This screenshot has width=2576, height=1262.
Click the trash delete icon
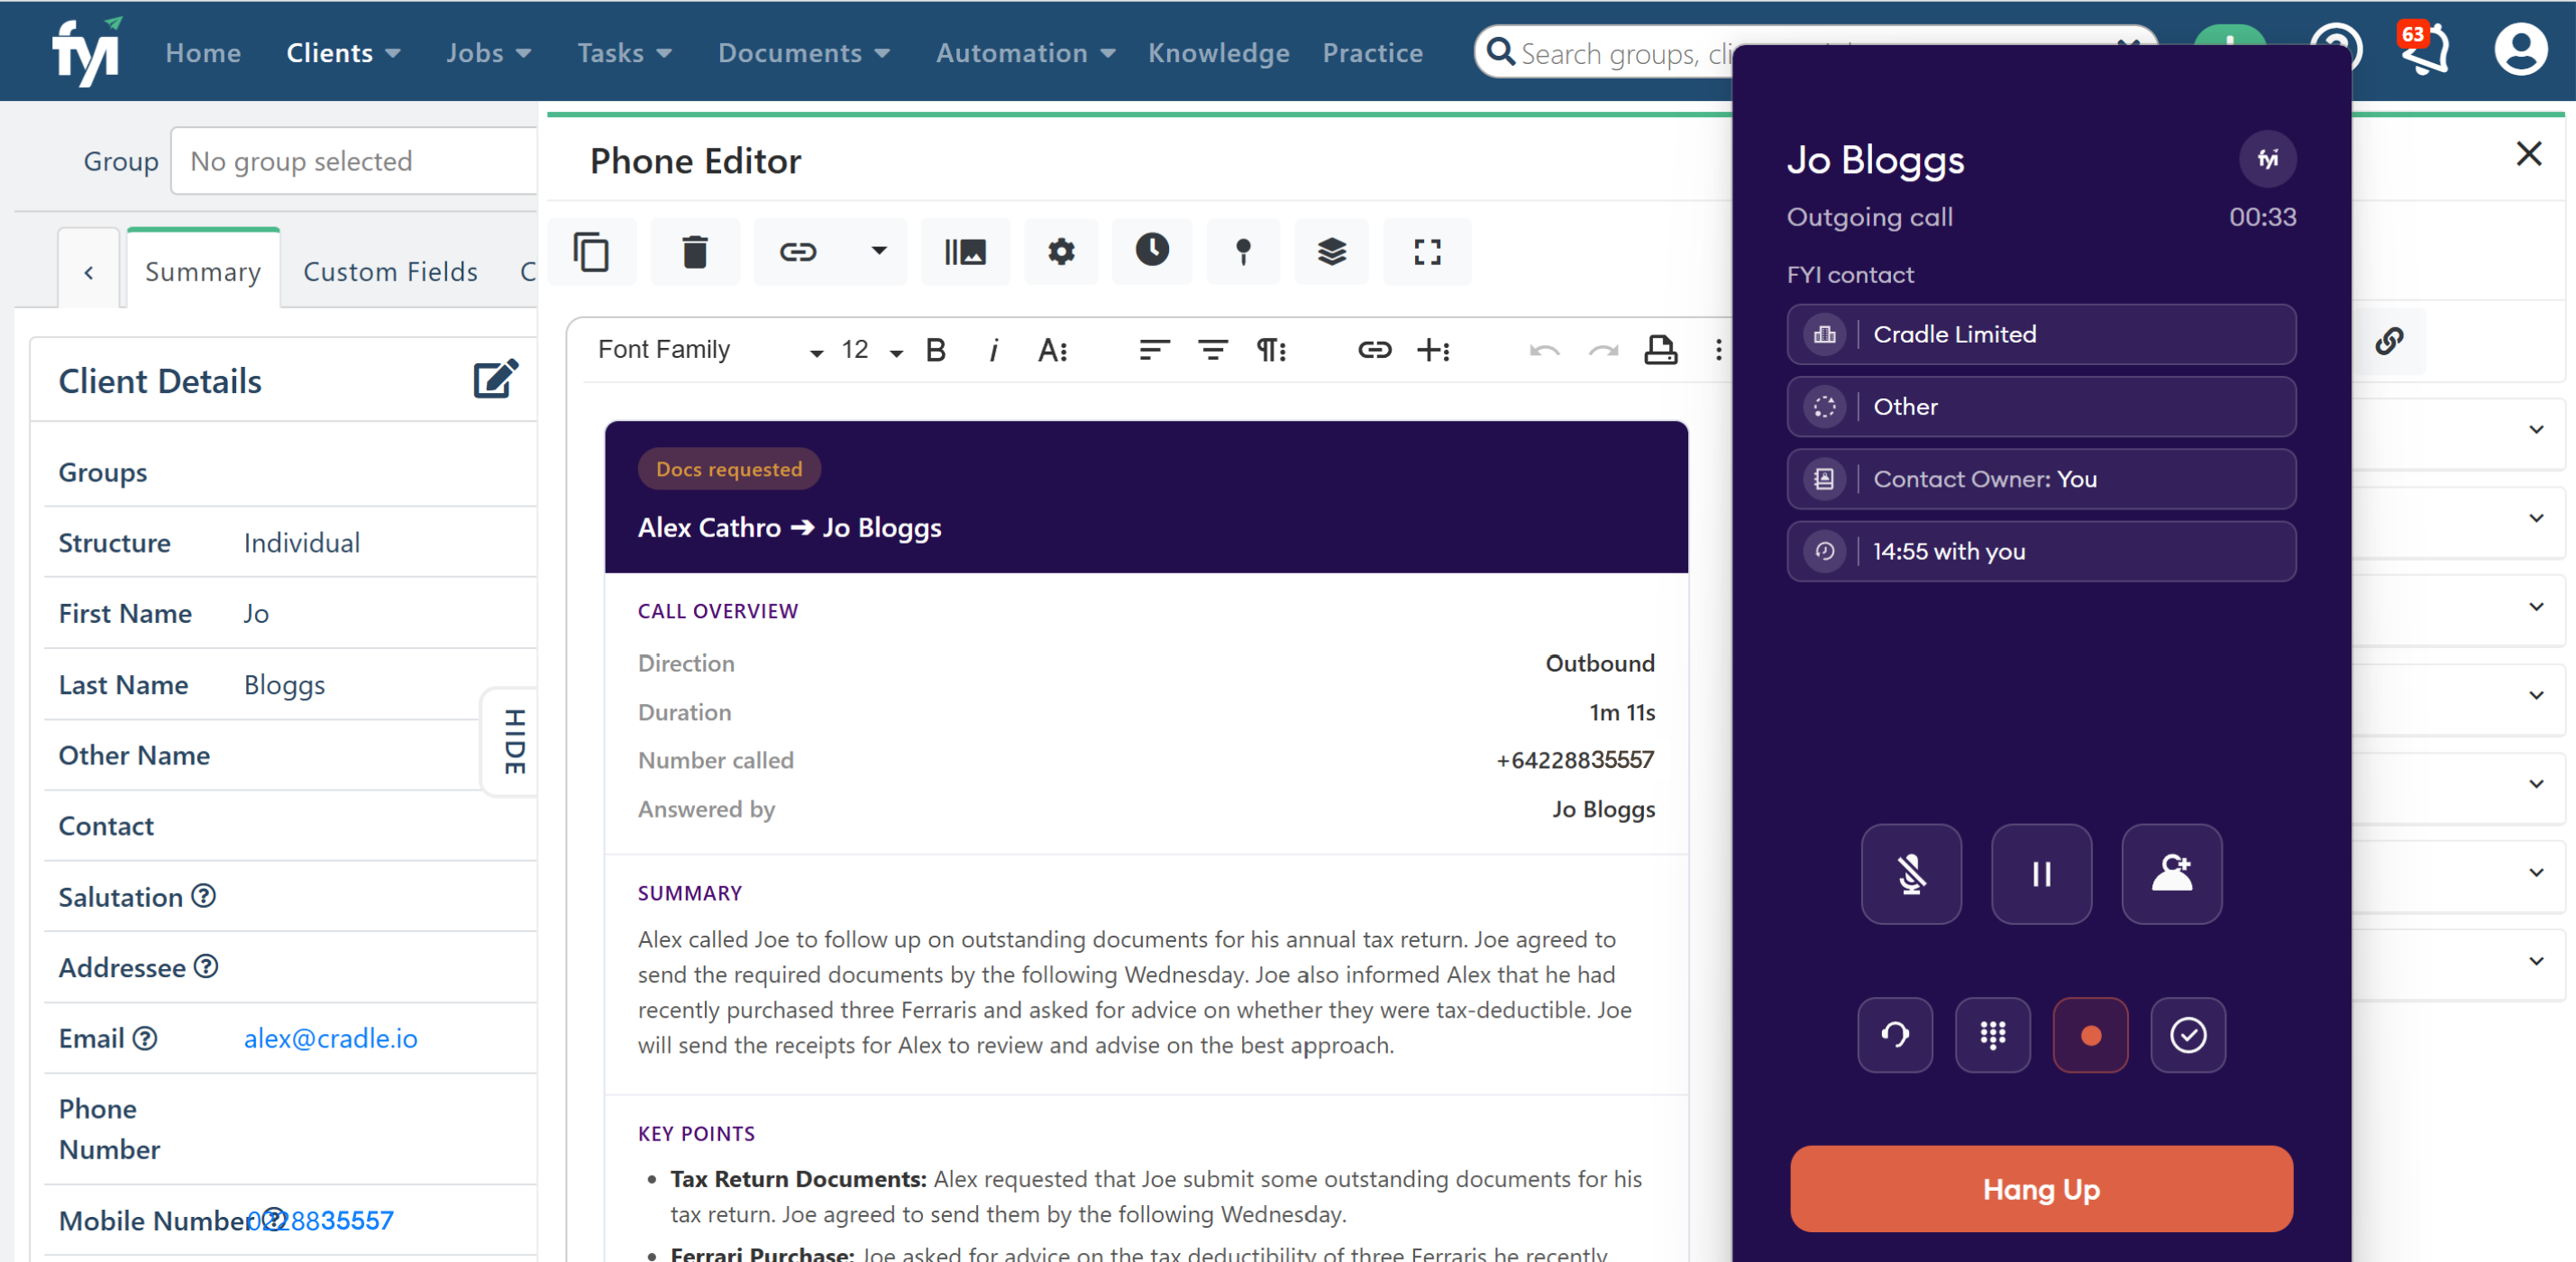pos(695,252)
